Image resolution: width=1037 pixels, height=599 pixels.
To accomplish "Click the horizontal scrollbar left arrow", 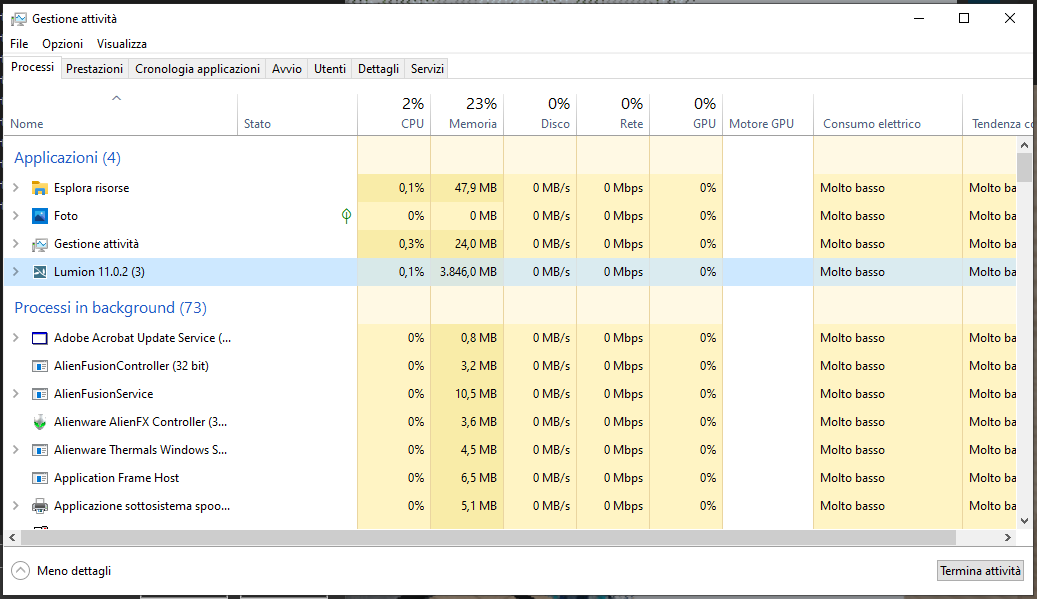I will pyautogui.click(x=12, y=538).
